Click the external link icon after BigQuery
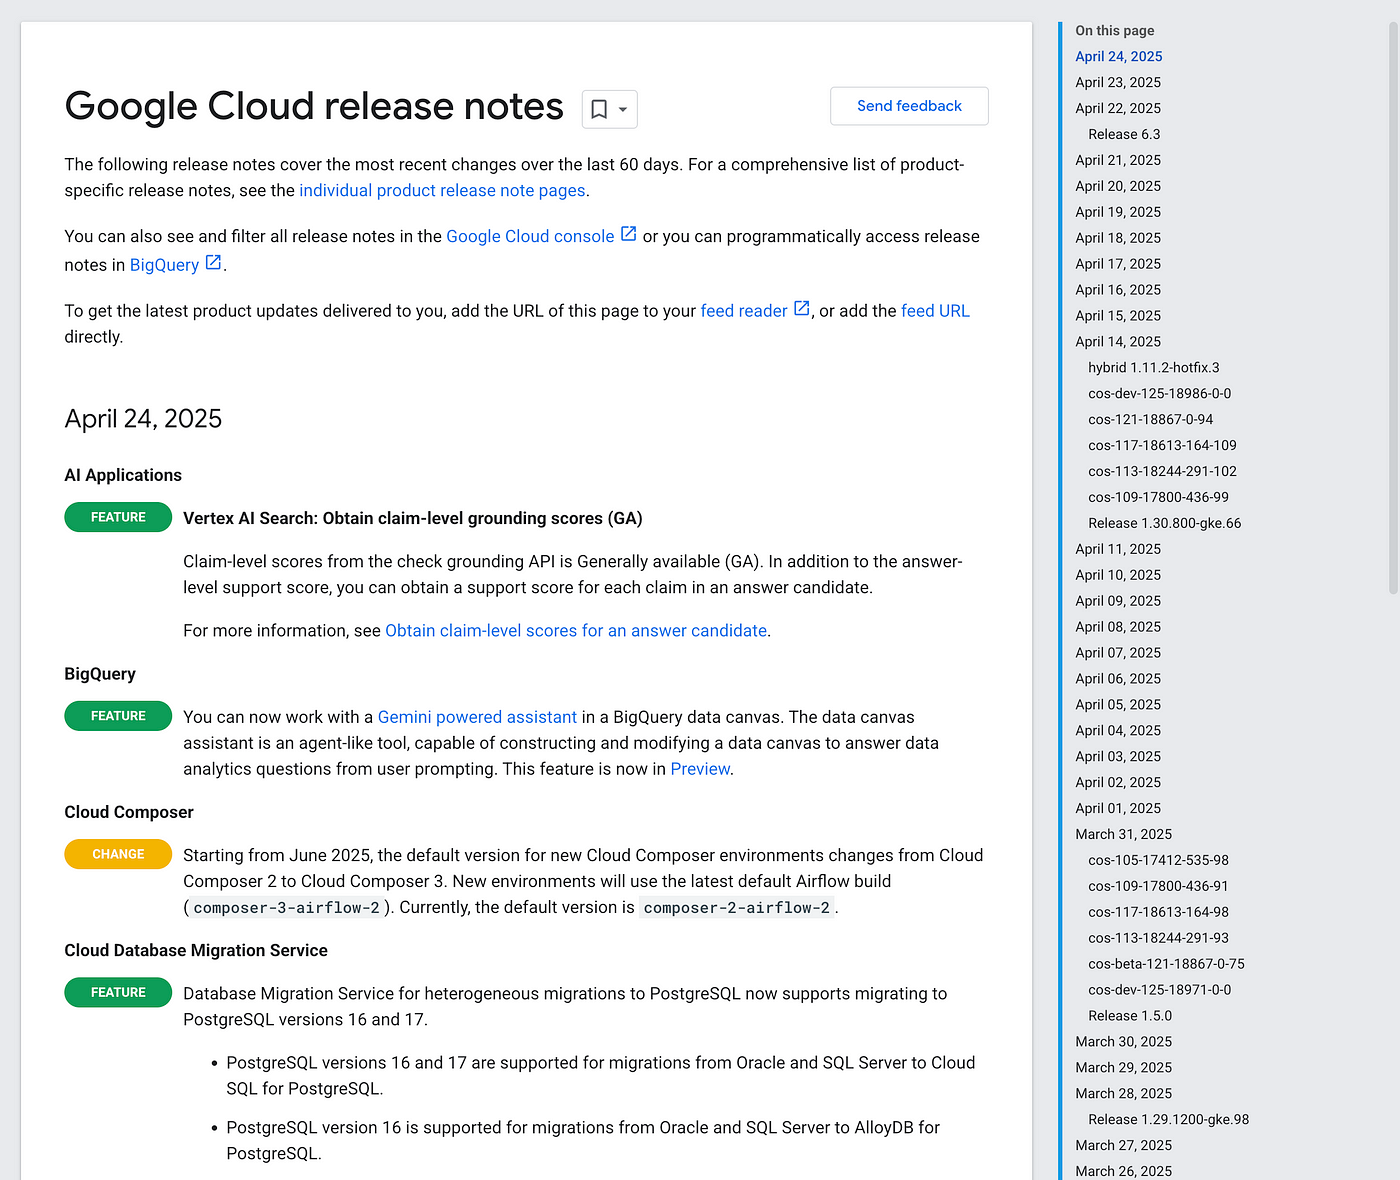1400x1180 pixels. tap(213, 262)
